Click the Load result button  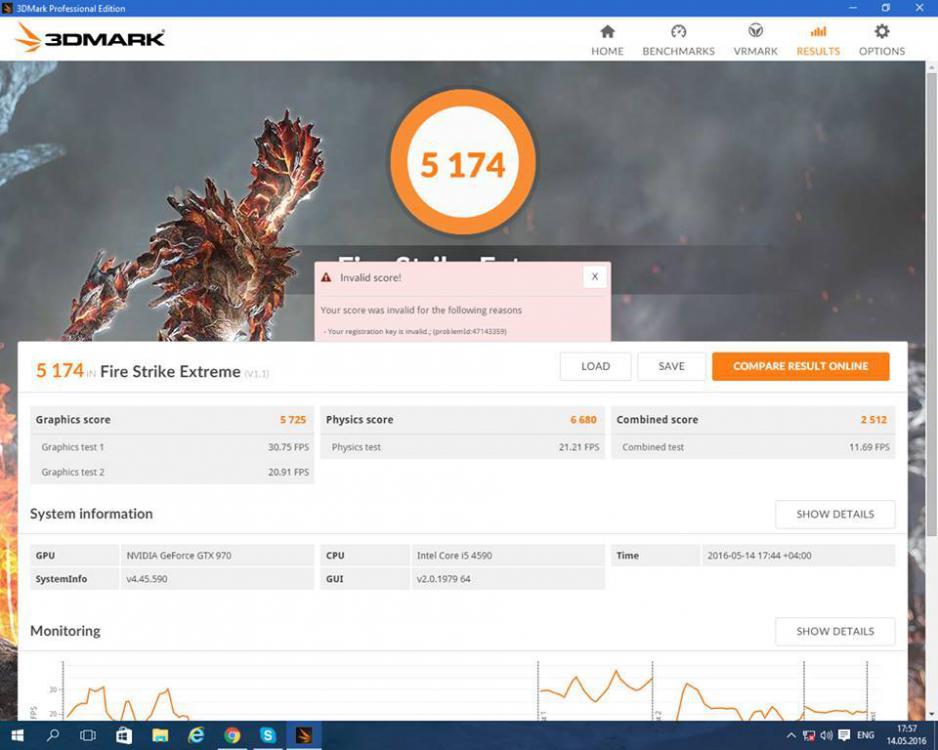(595, 366)
